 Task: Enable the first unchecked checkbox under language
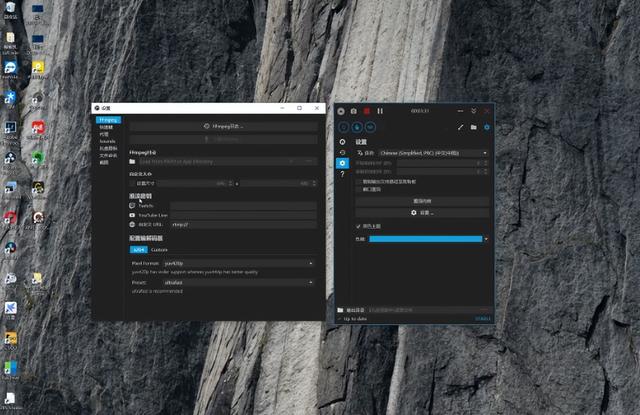click(359, 181)
